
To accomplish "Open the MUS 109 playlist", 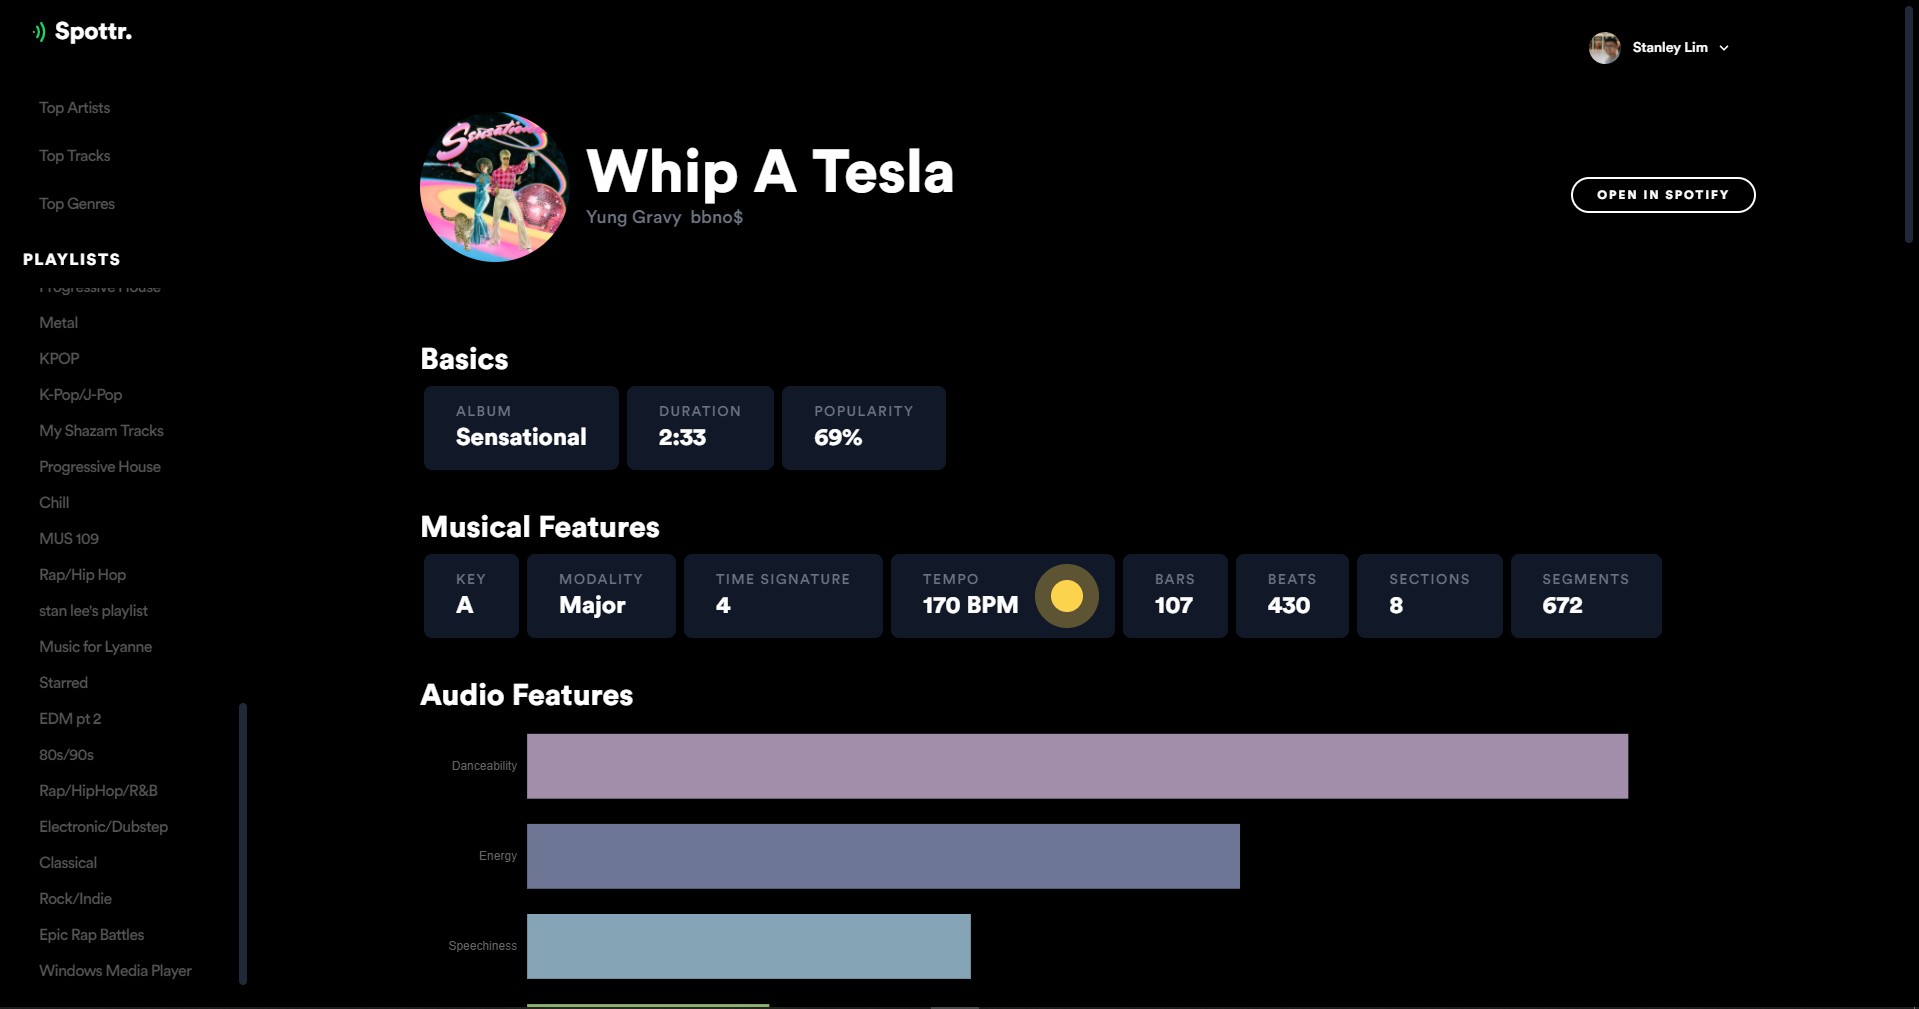I will 69,539.
